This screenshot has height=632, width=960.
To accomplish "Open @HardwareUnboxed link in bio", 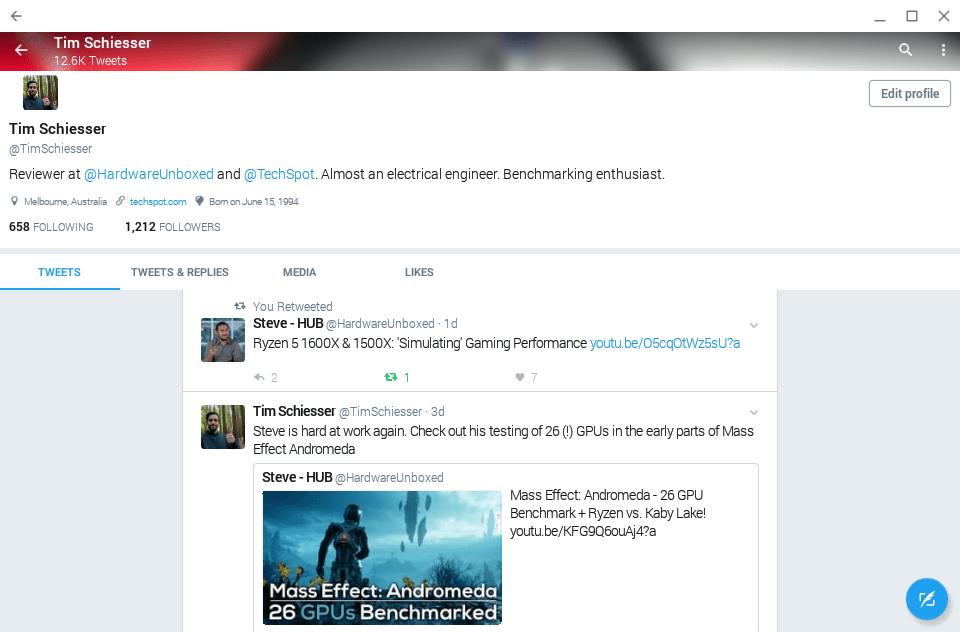I will click(149, 174).
